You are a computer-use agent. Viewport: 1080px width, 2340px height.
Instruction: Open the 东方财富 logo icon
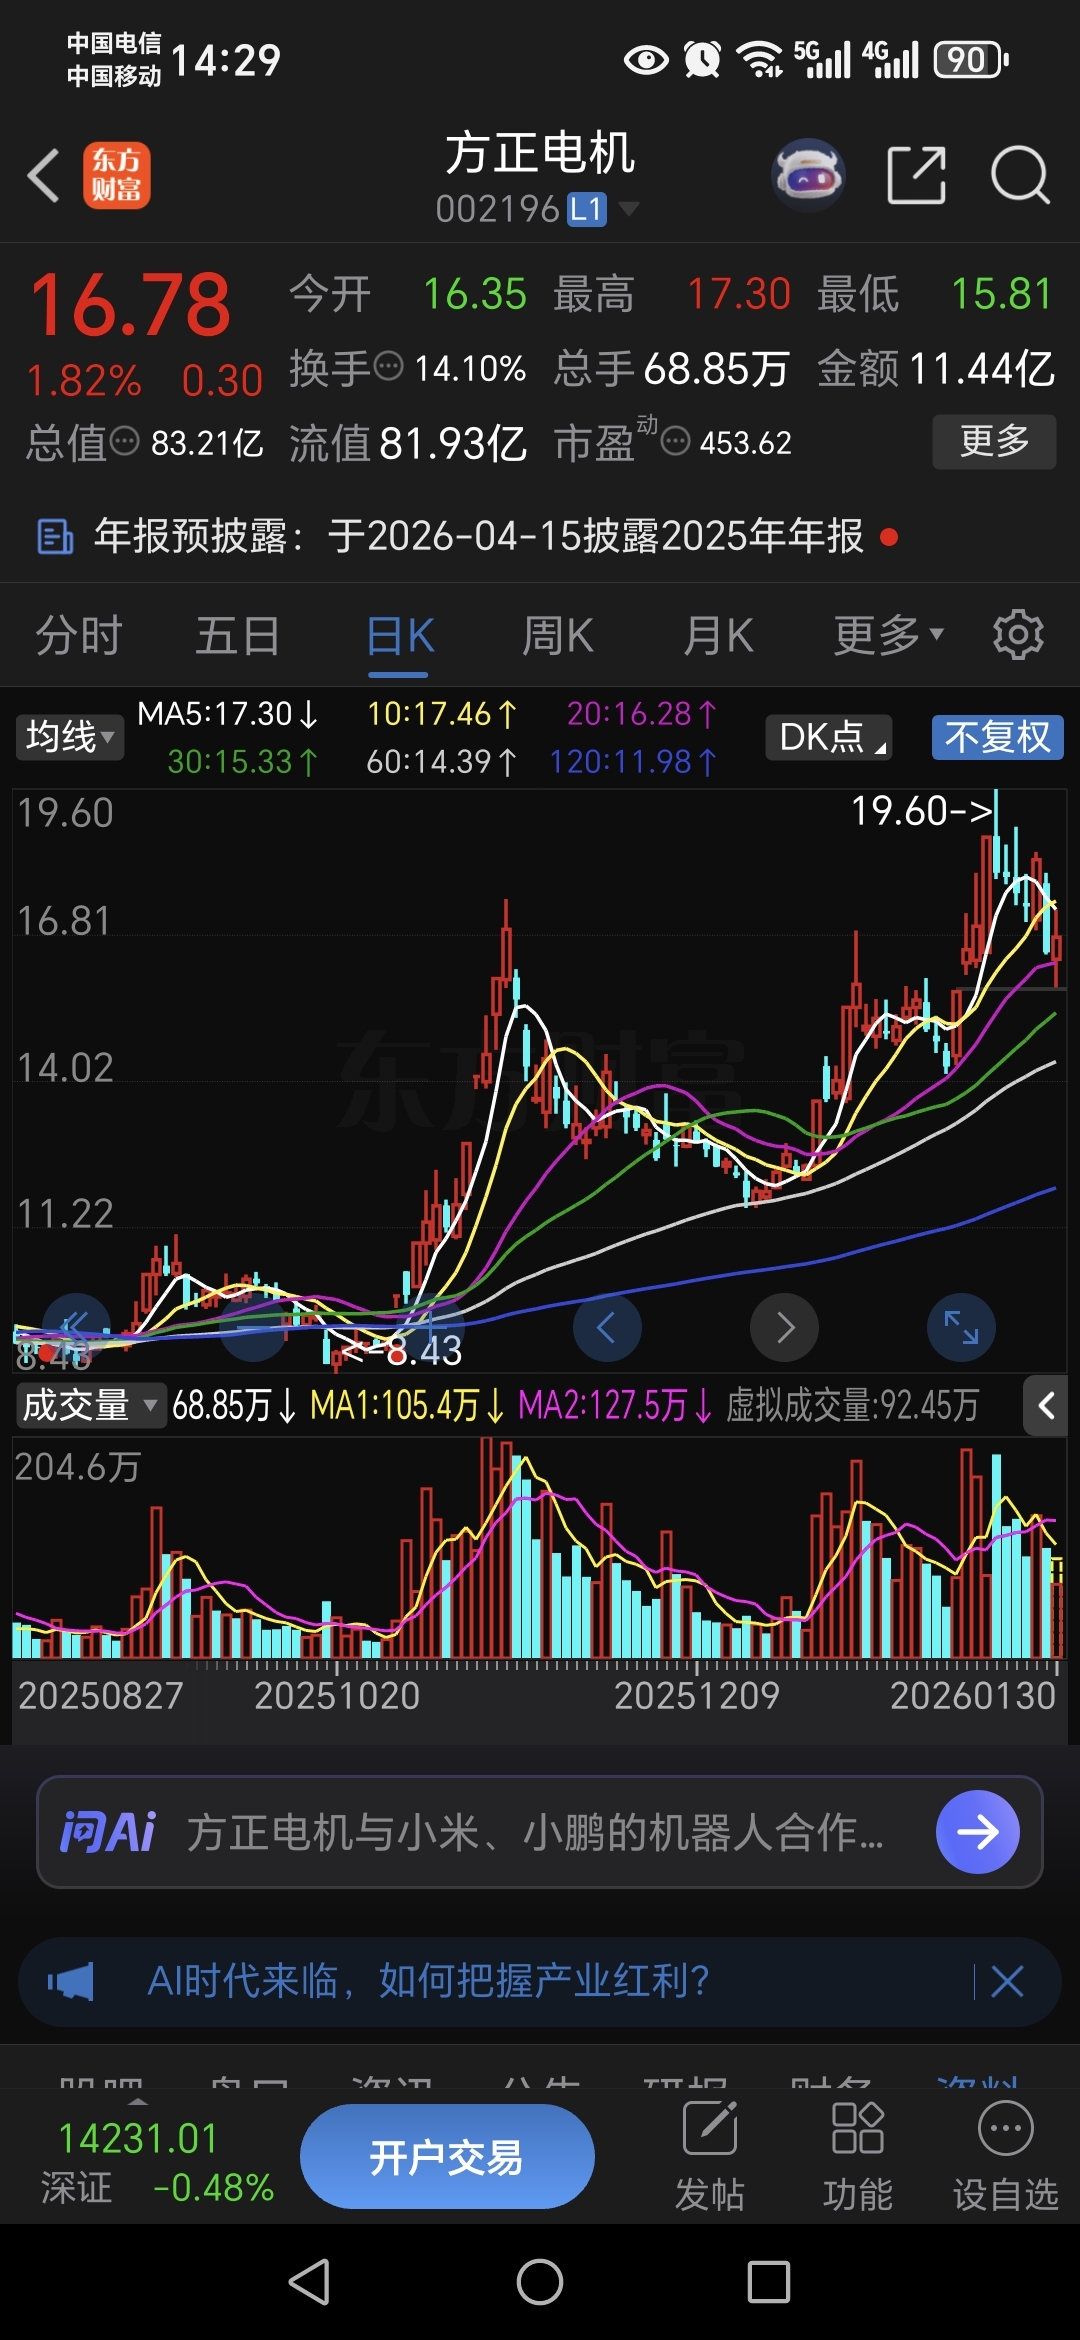point(117,175)
